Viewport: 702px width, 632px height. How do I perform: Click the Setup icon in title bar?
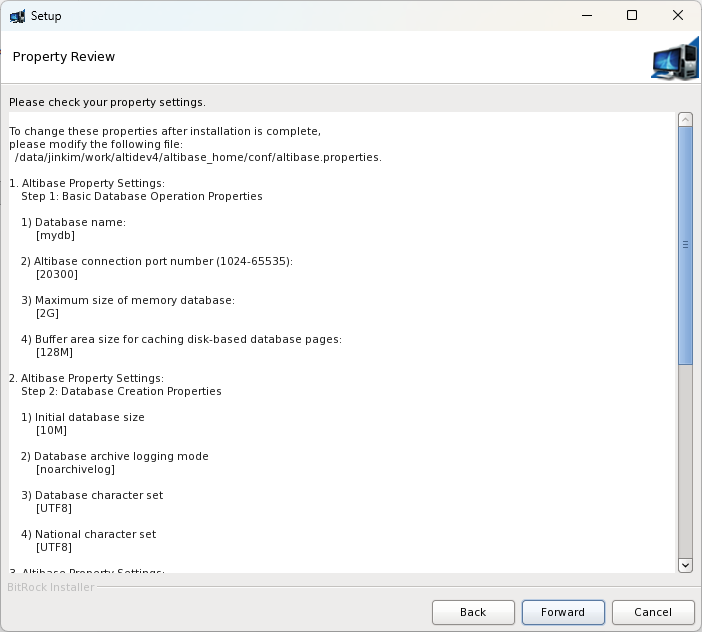[x=17, y=16]
